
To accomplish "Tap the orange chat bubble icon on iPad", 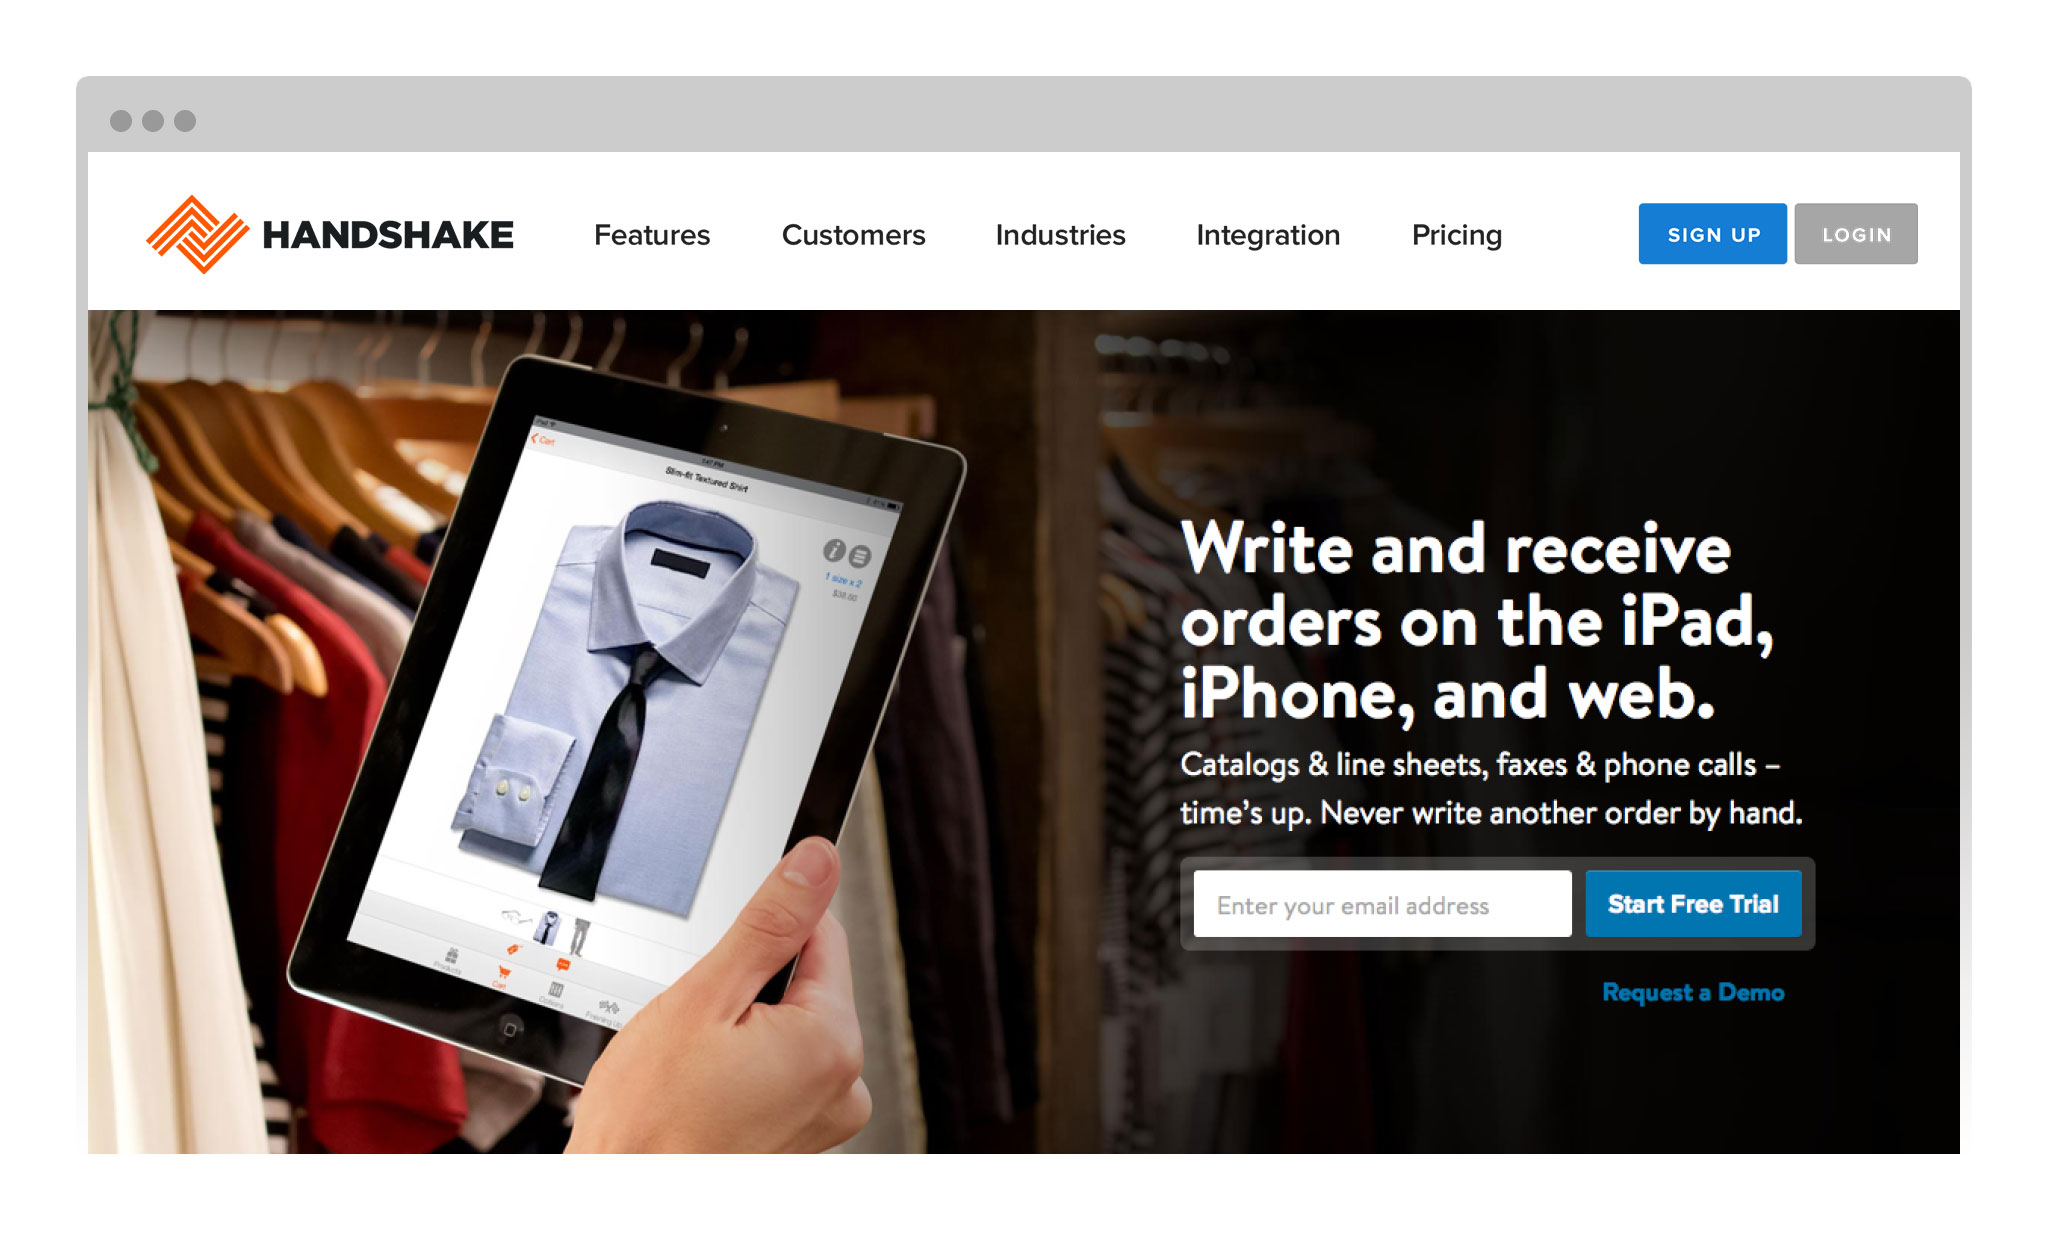I will click(x=563, y=965).
